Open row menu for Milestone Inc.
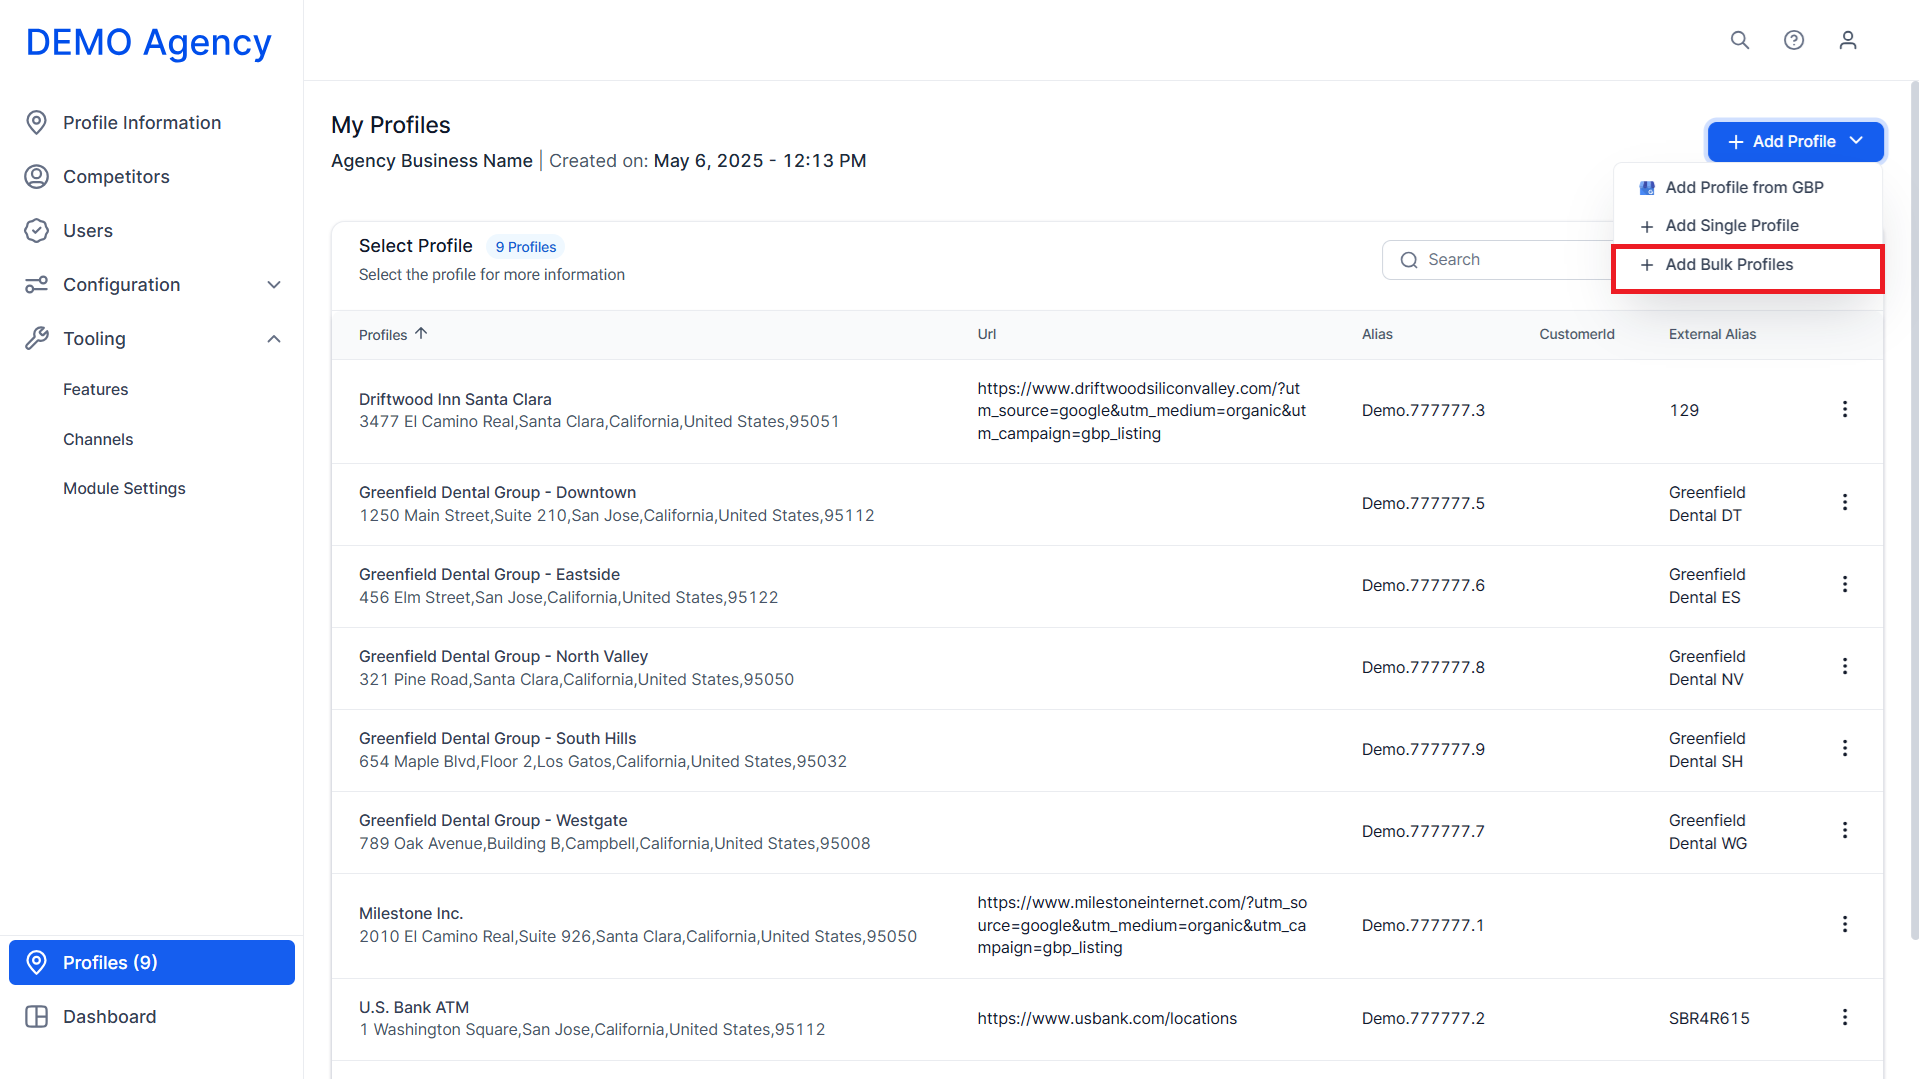This screenshot has height=1079, width=1919. click(x=1845, y=924)
